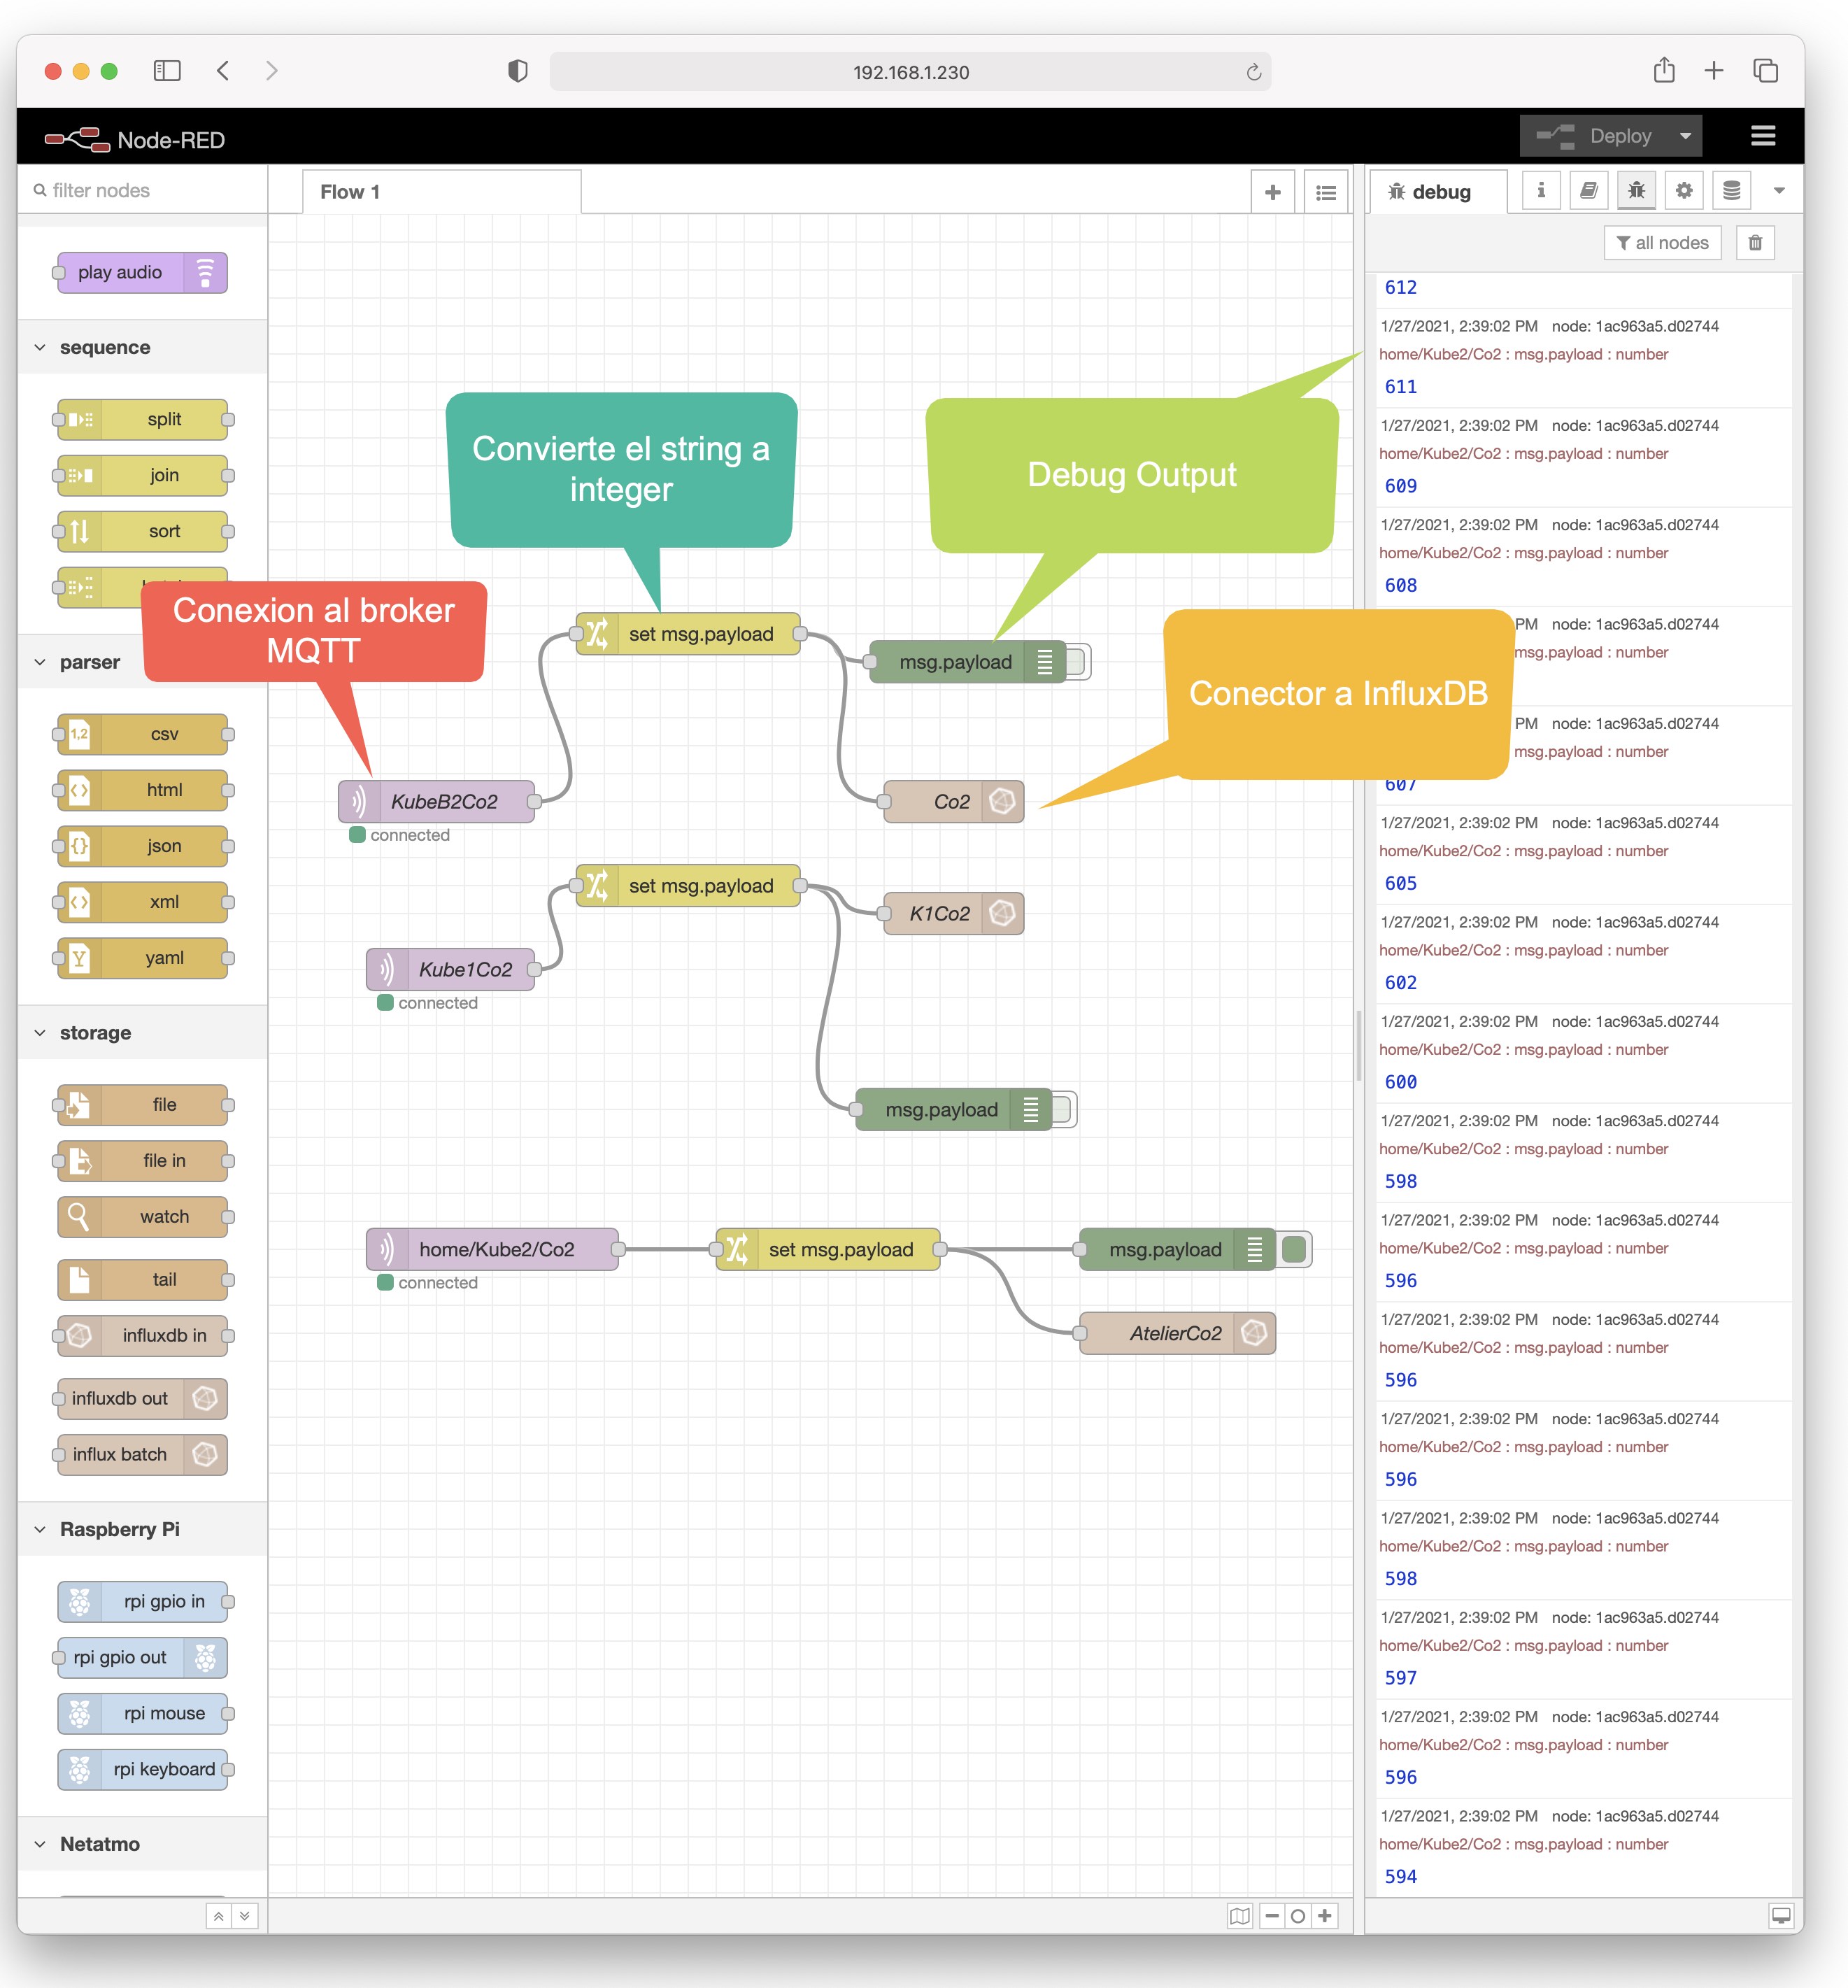The height and width of the screenshot is (1988, 1848).
Task: Expand the sidebar tabs dropdown arrow
Action: click(x=1779, y=190)
